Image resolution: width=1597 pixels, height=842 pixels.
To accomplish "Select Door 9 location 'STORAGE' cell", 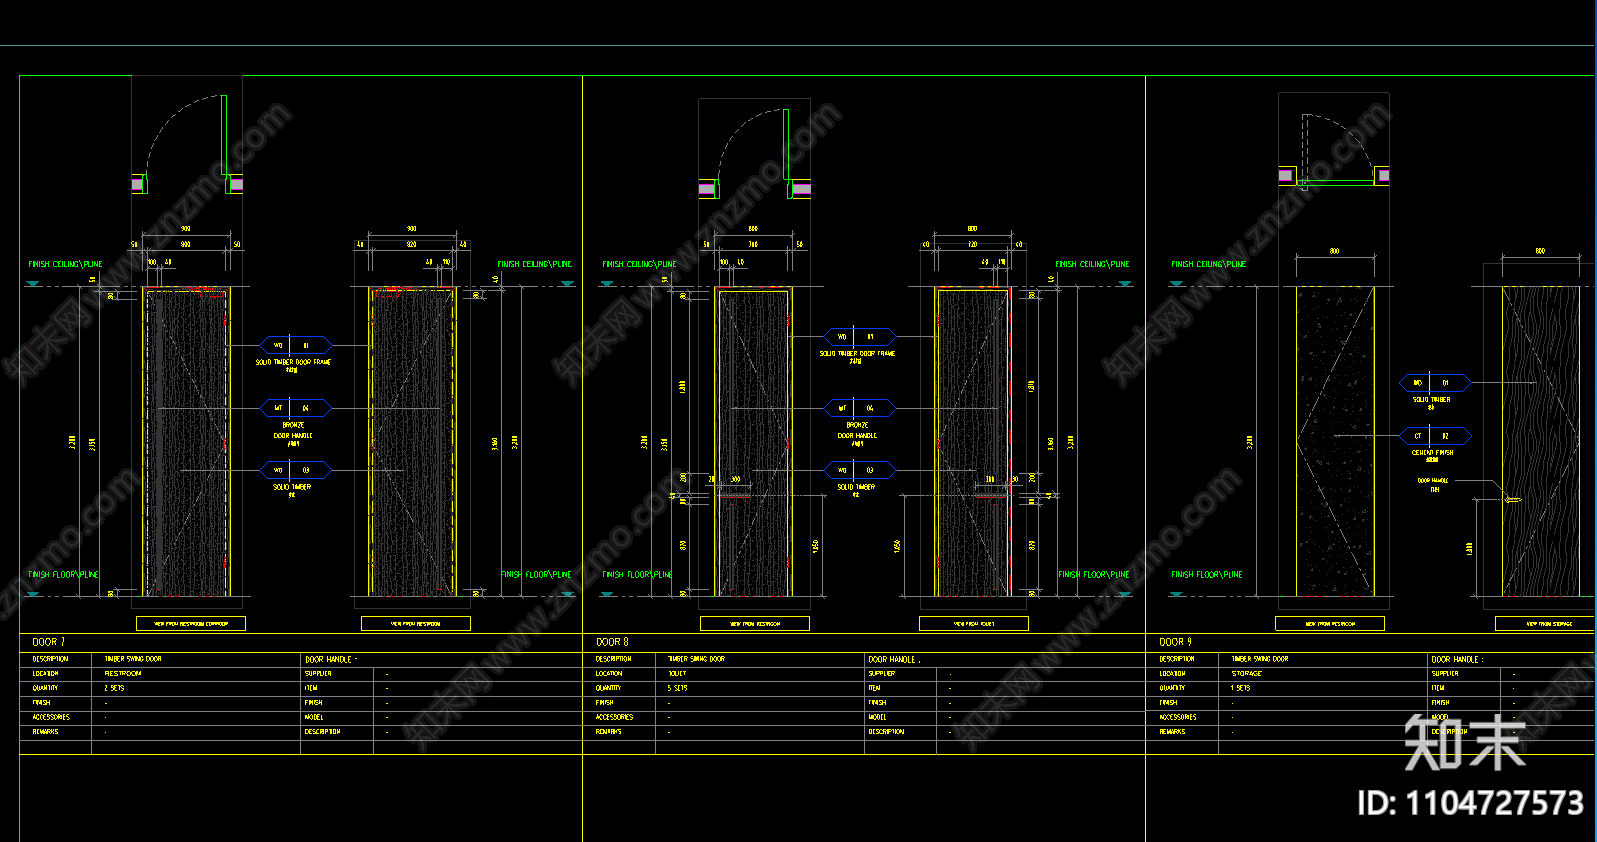I will (x=1246, y=674).
